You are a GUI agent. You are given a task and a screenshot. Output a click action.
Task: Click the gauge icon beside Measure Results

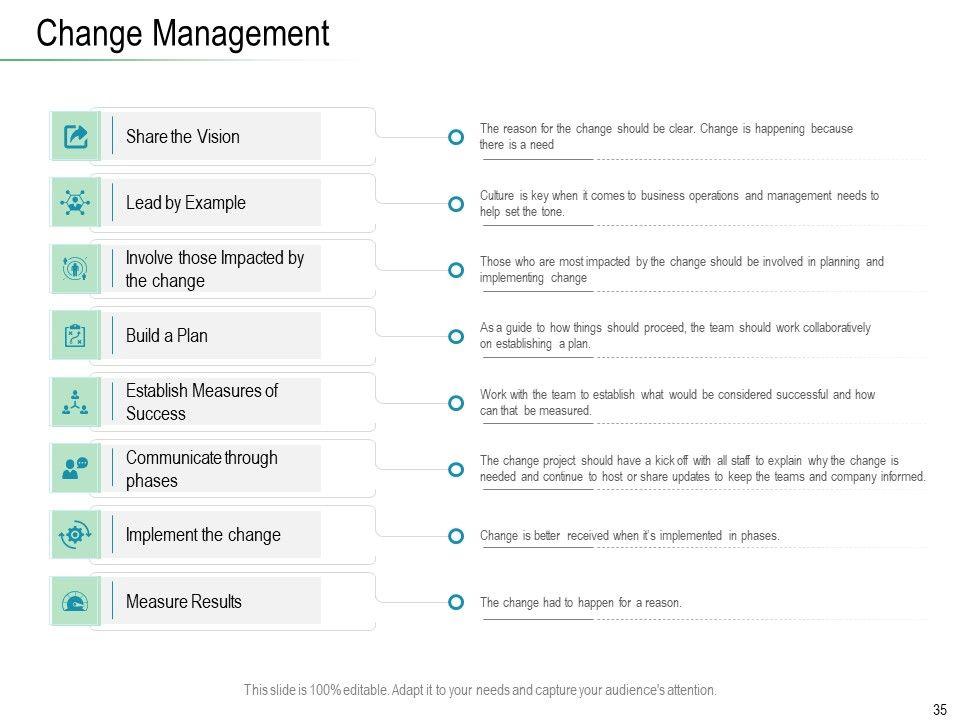[75, 602]
